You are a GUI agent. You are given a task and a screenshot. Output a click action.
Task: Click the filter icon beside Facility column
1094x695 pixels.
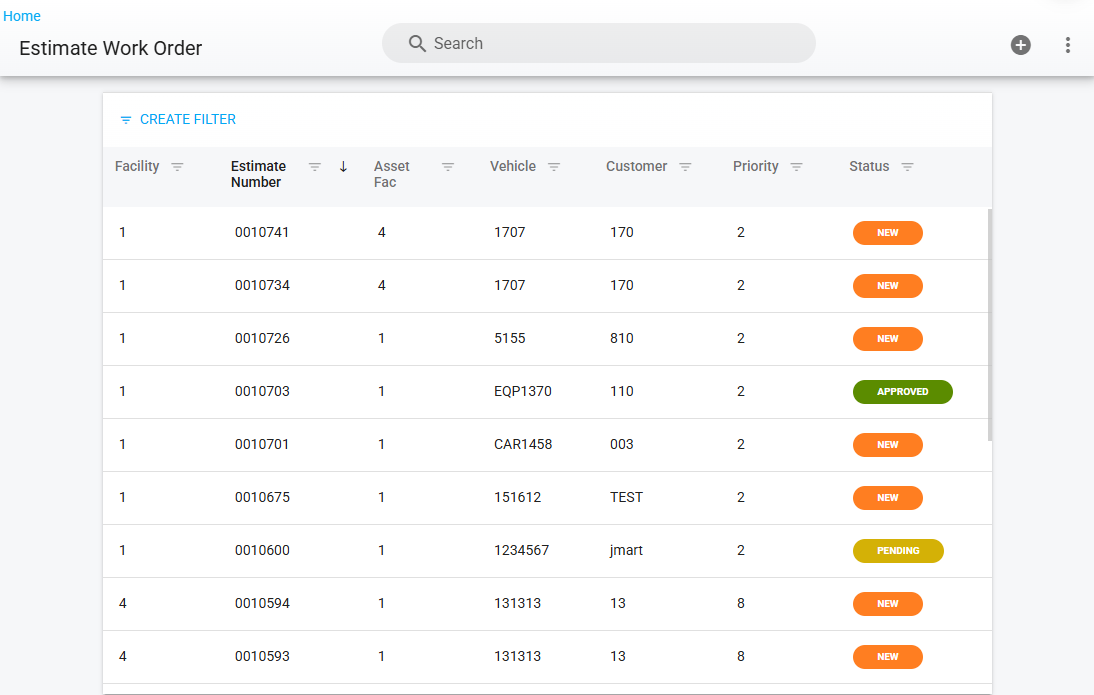click(x=177, y=167)
